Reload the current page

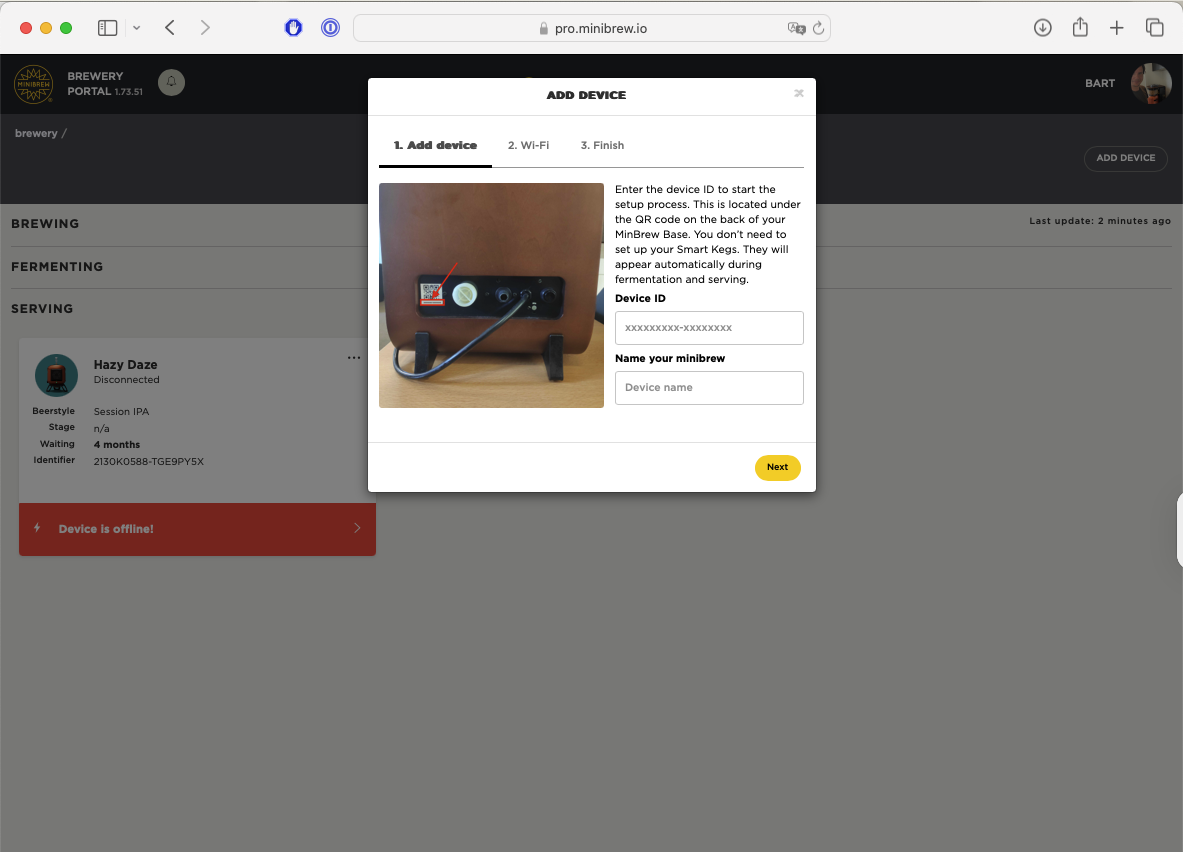tap(819, 29)
